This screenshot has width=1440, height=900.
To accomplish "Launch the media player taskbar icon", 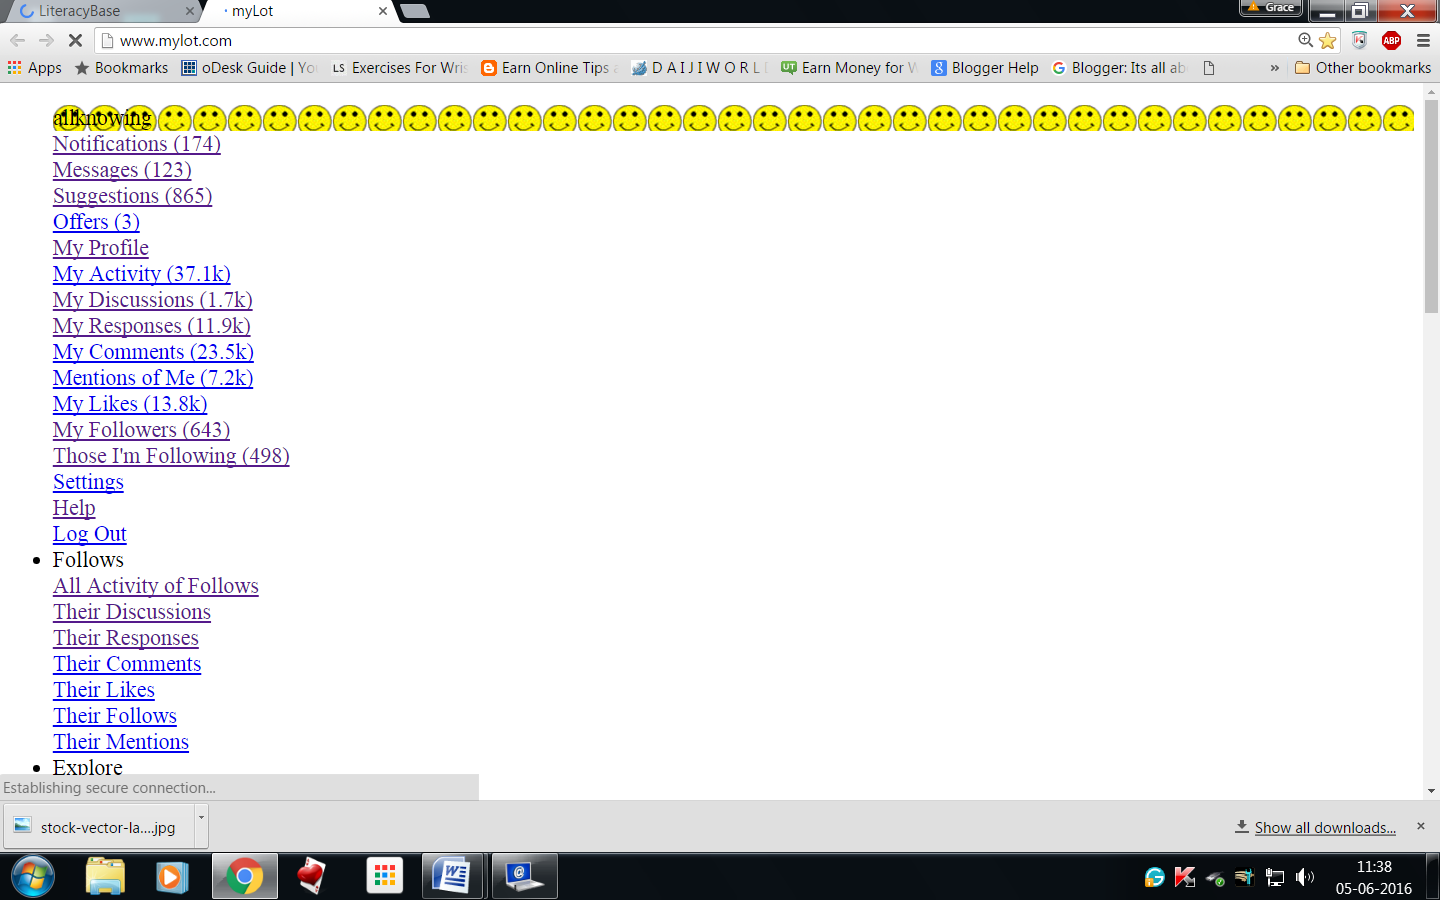I will point(172,877).
